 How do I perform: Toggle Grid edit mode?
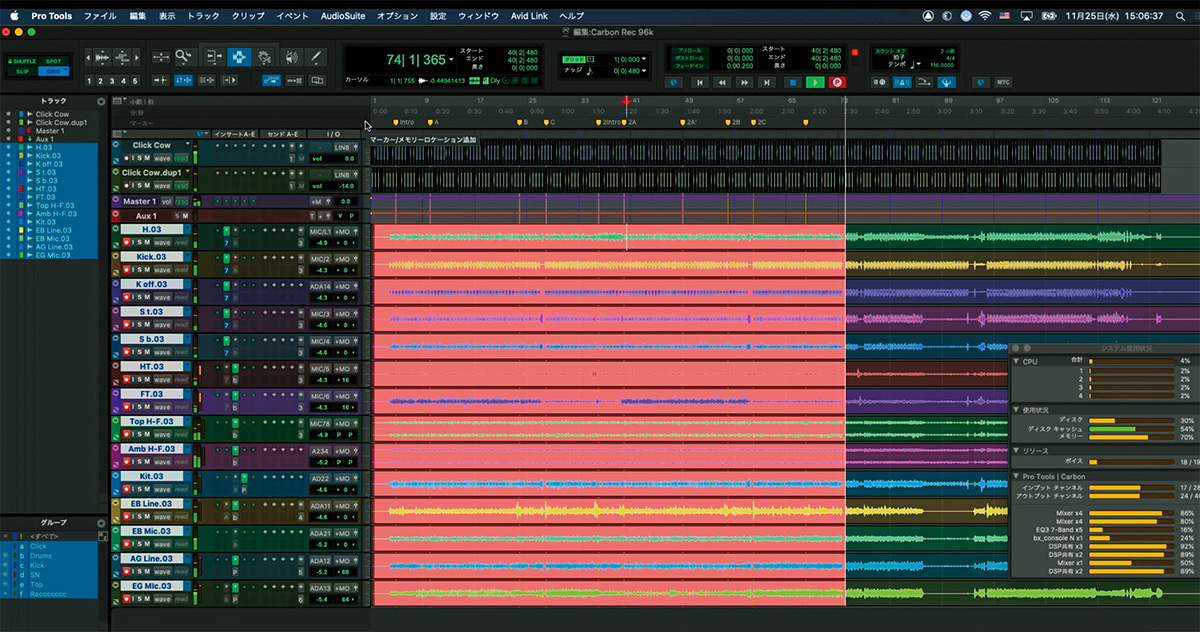click(x=53, y=71)
